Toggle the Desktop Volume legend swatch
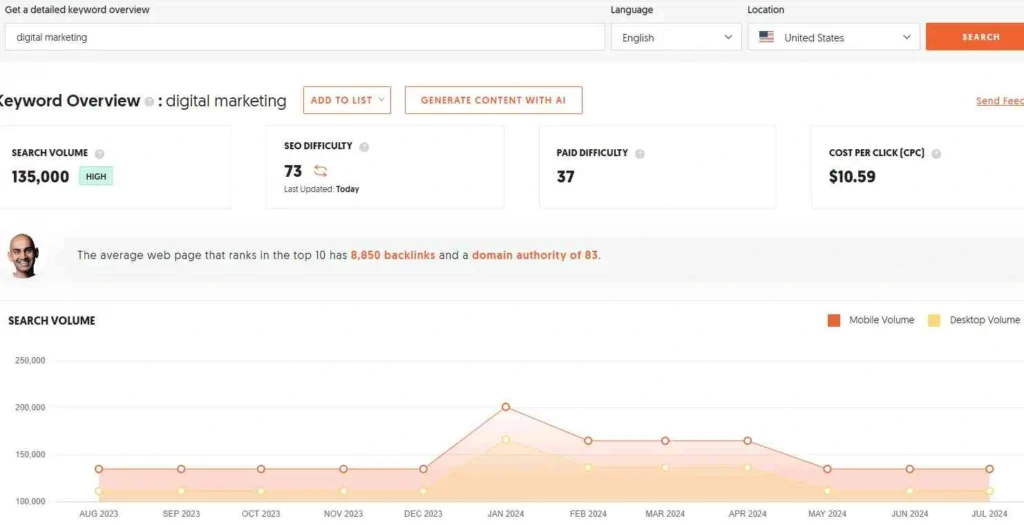 935,321
